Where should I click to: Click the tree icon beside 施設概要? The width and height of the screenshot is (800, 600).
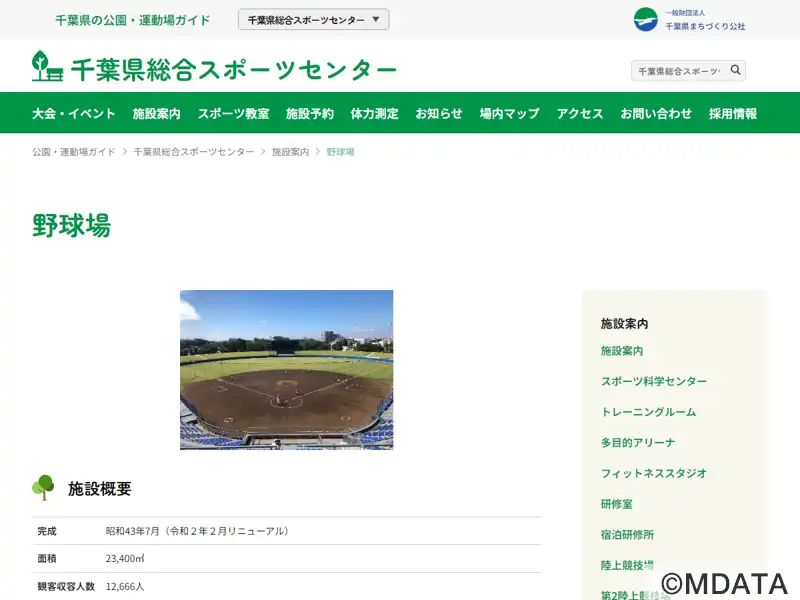tap(43, 487)
